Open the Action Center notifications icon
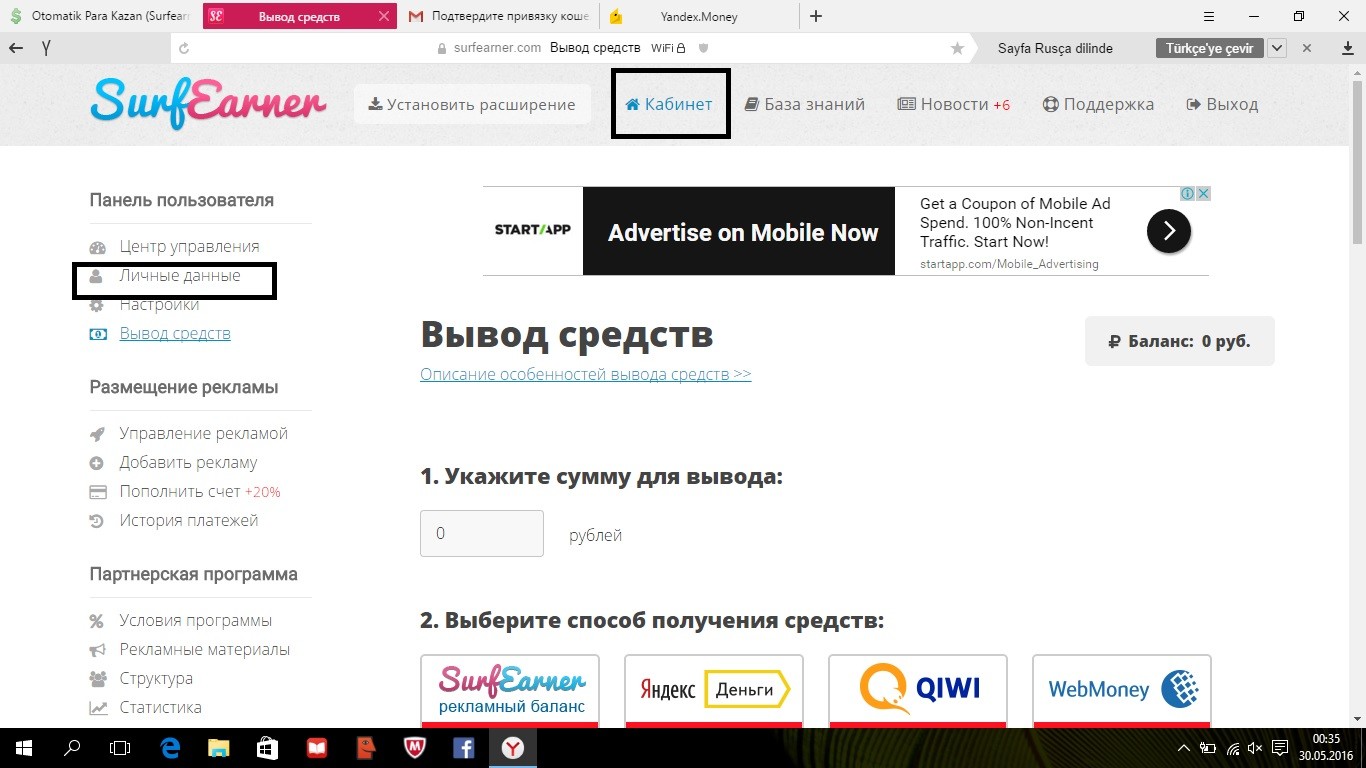This screenshot has height=768, width=1366. (1281, 747)
